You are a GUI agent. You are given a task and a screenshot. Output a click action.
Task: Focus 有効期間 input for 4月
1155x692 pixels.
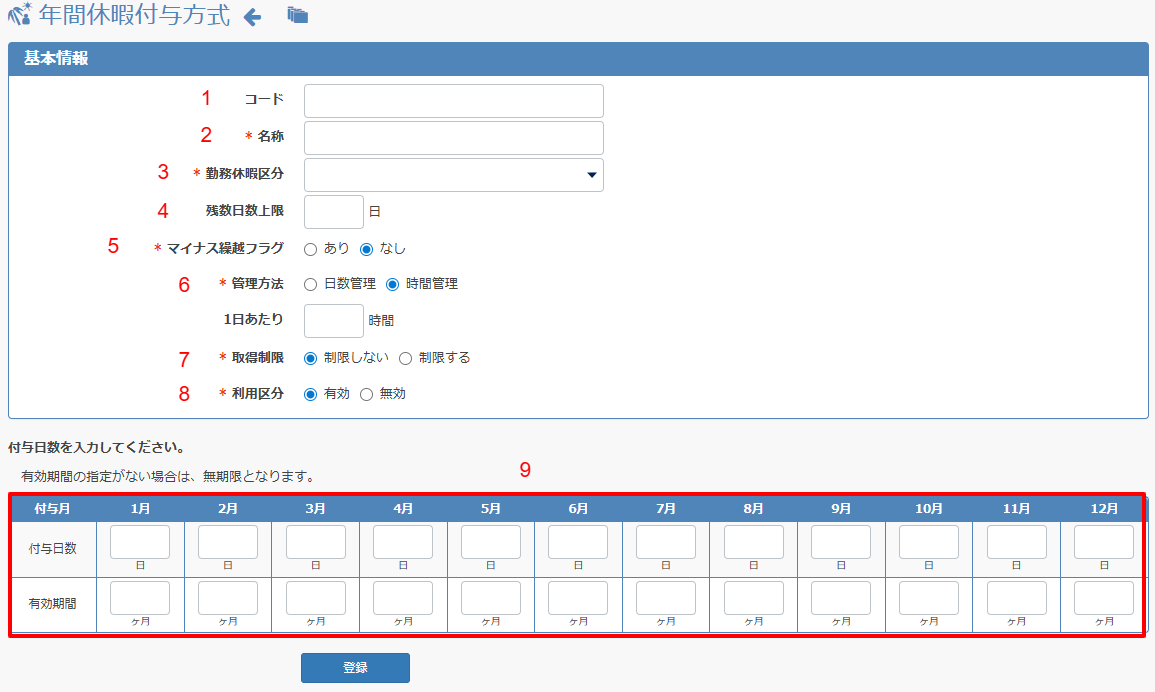pos(403,598)
